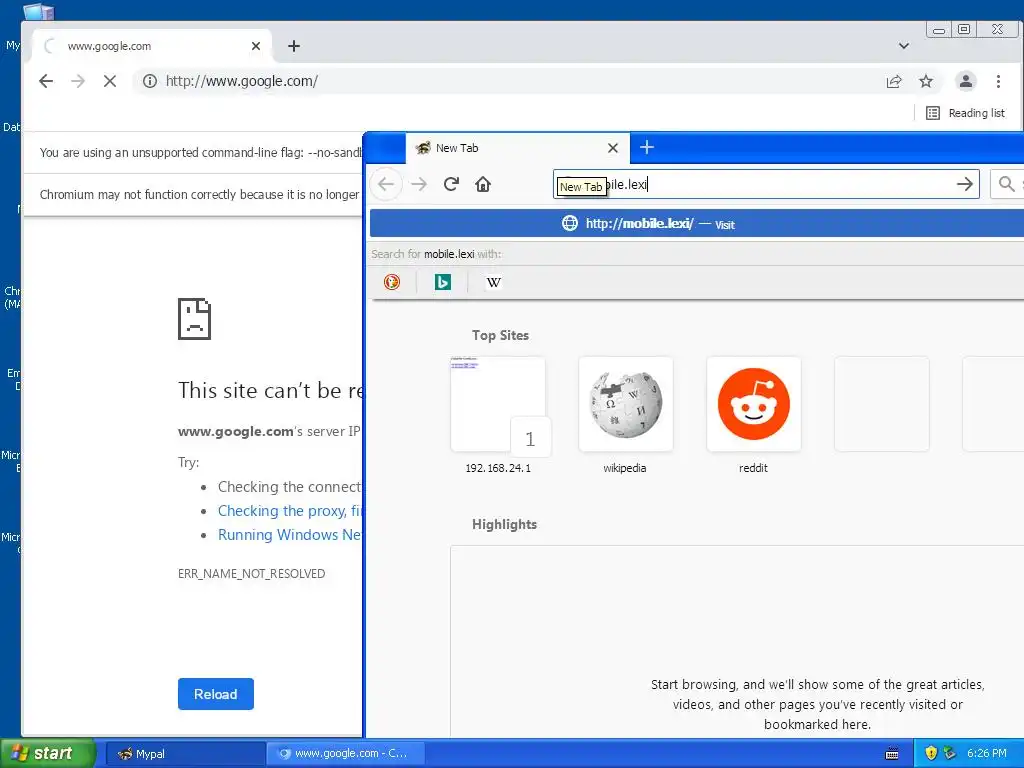Image resolution: width=1024 pixels, height=768 pixels.
Task: Open a new tab in Mypal
Action: [x=647, y=148]
